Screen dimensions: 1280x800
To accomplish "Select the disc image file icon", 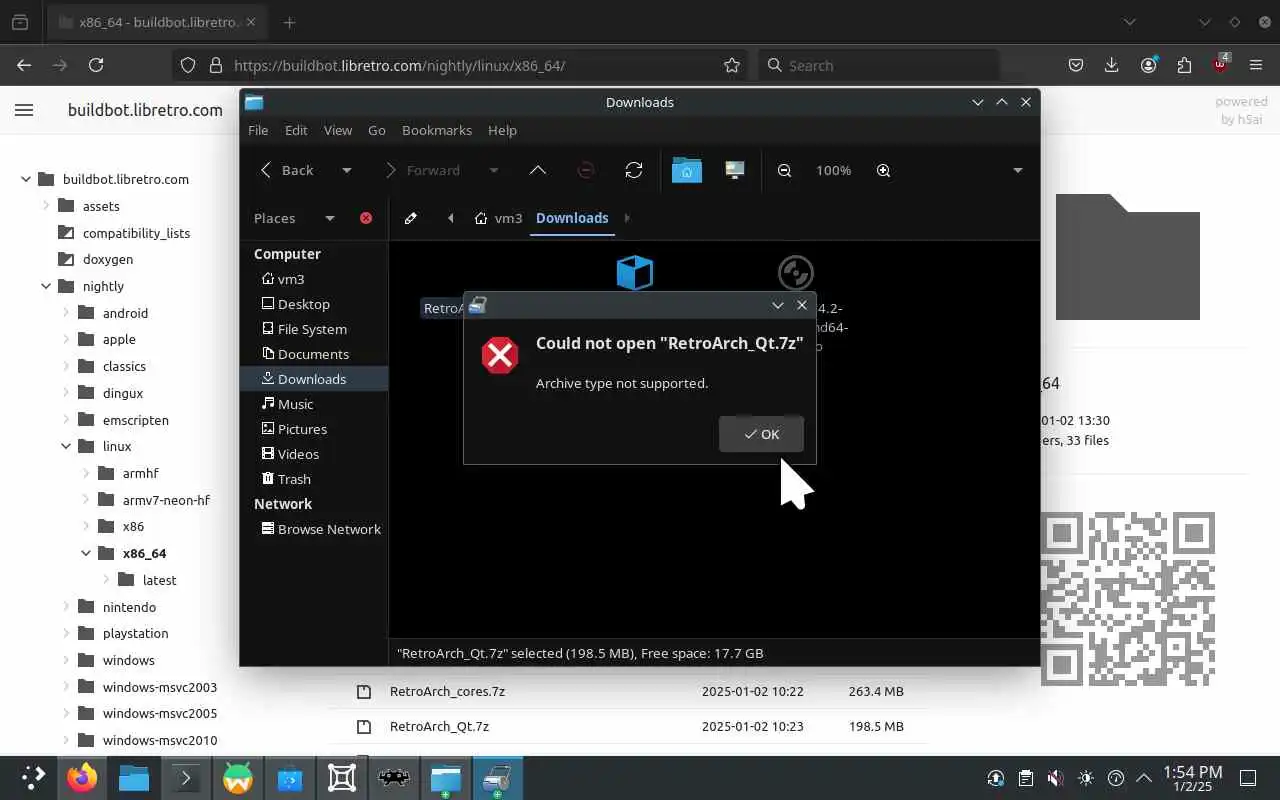I will (x=795, y=272).
